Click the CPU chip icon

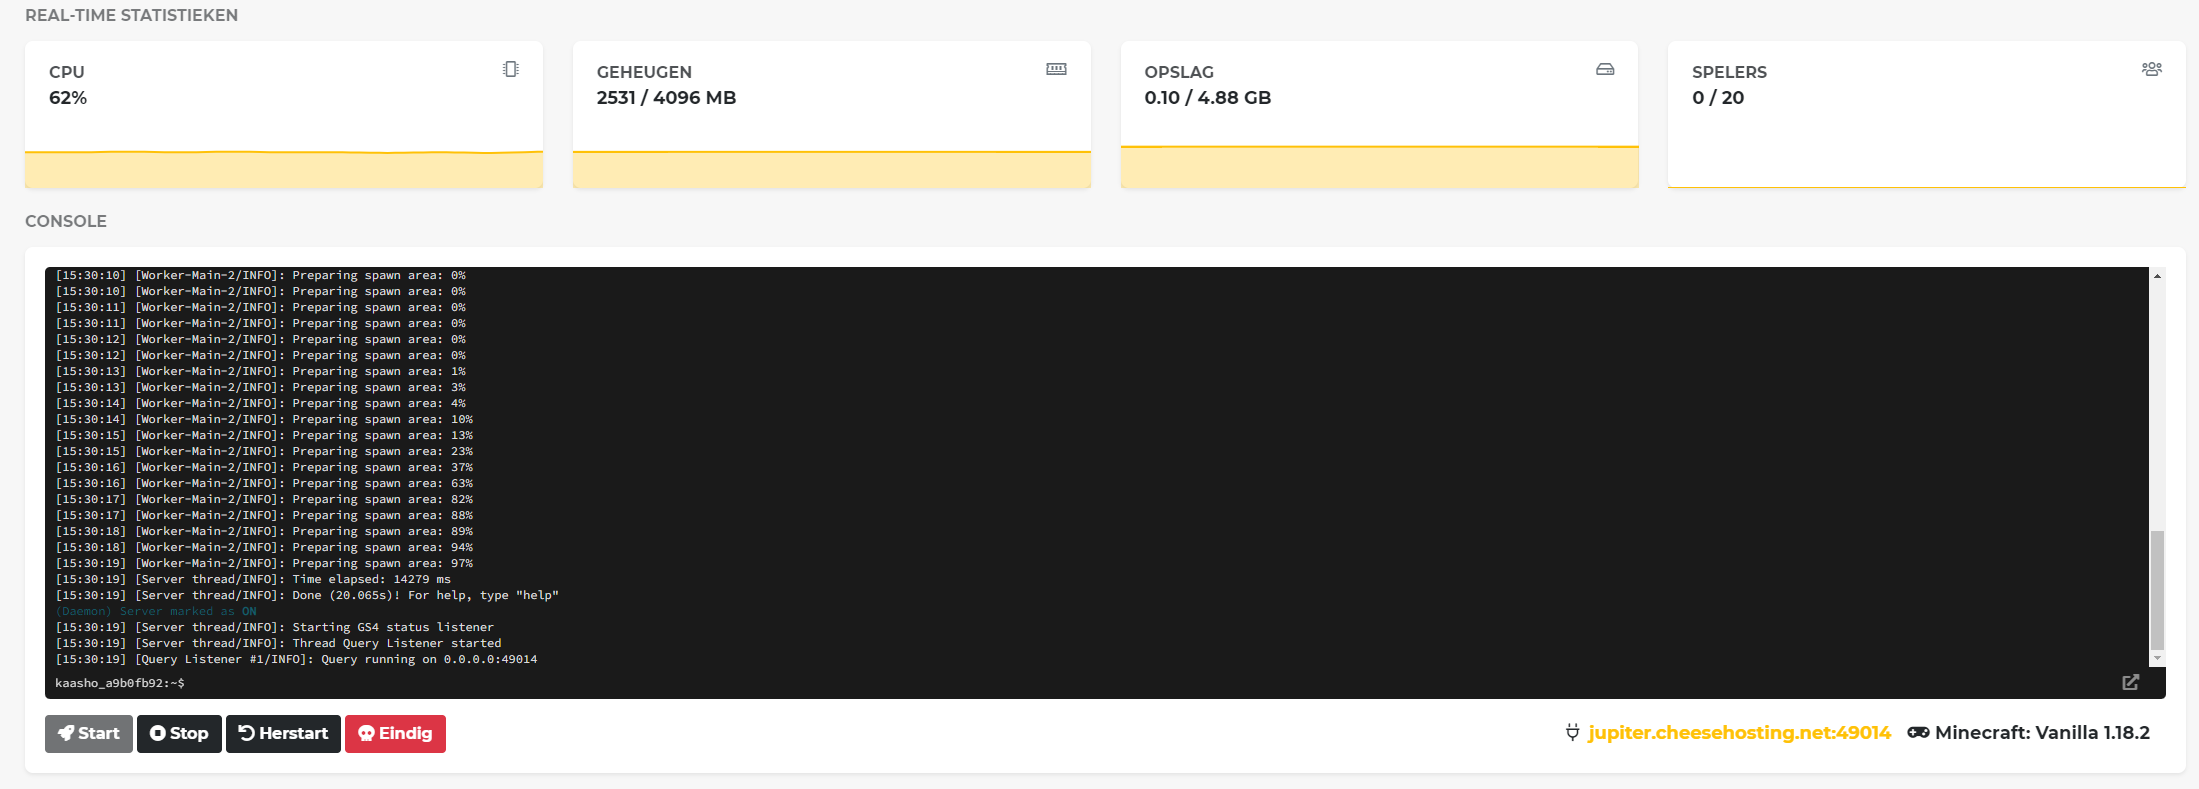tap(511, 69)
